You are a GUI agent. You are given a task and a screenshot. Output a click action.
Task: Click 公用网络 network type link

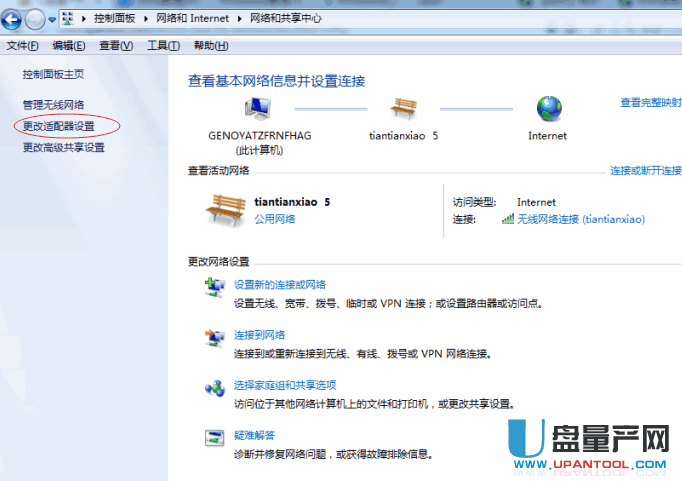(275, 219)
